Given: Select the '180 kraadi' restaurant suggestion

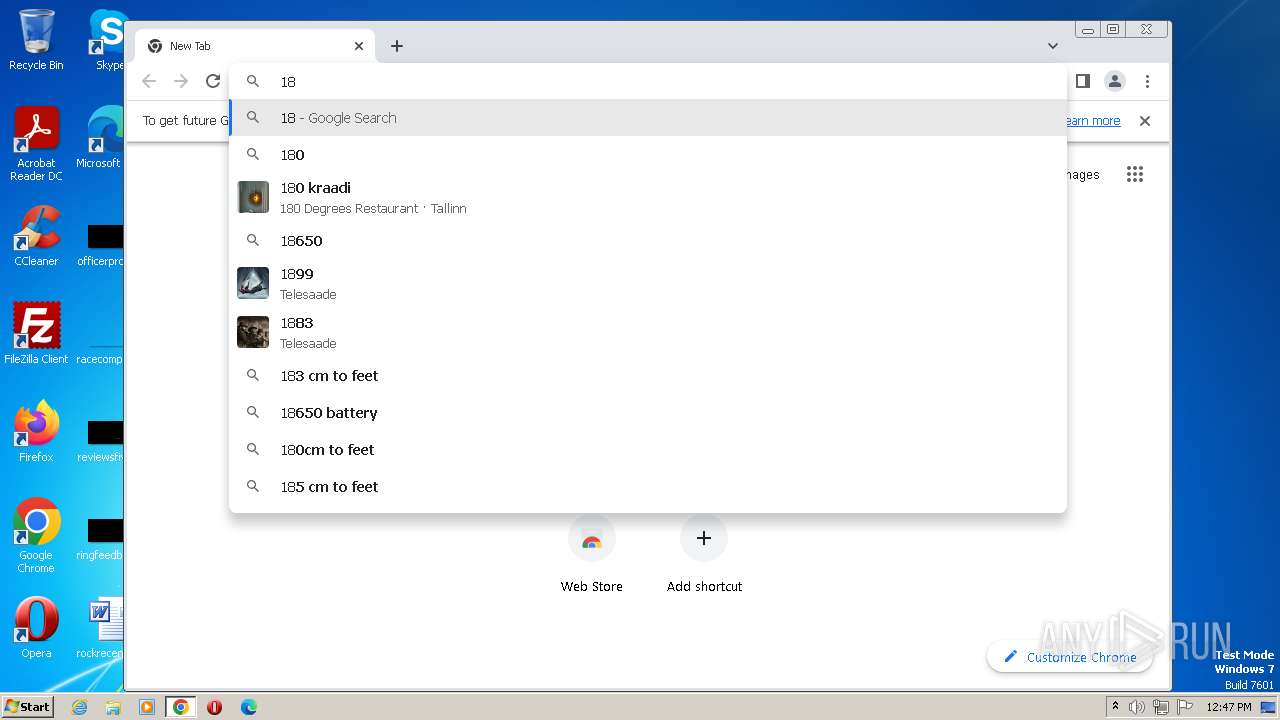Looking at the screenshot, I should click(648, 197).
